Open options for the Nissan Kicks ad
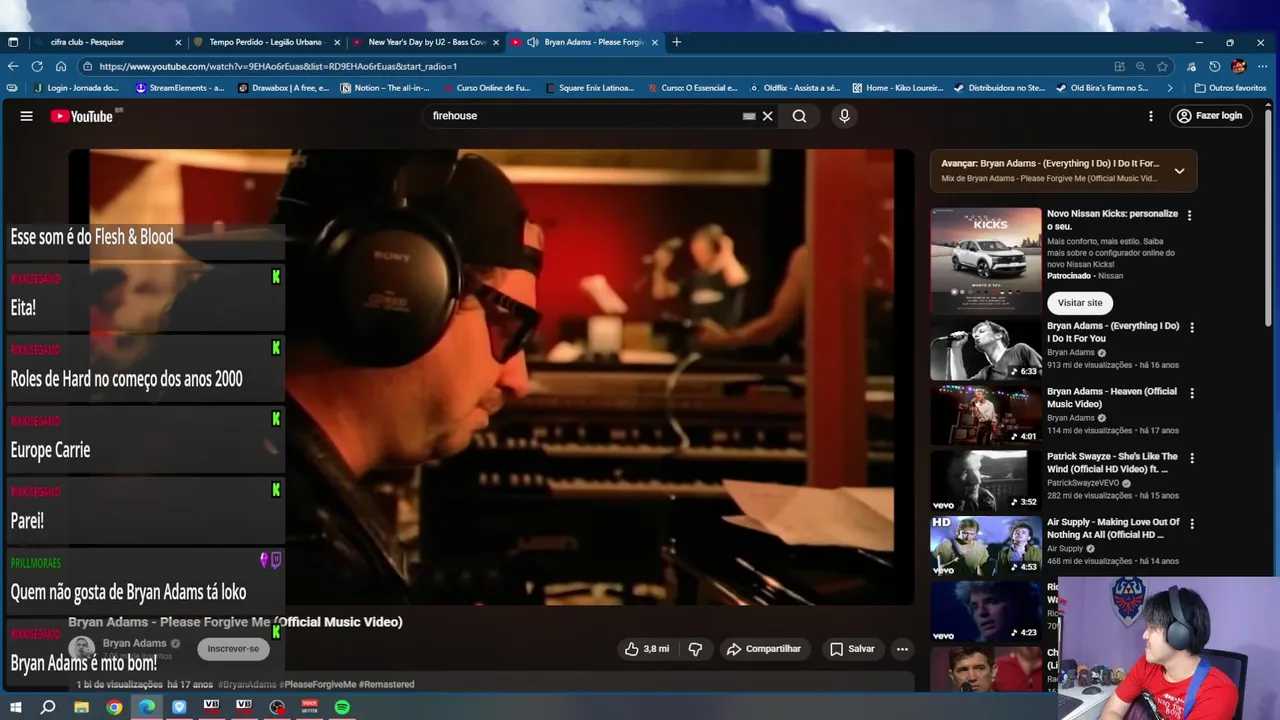The height and width of the screenshot is (720, 1280). click(1189, 215)
